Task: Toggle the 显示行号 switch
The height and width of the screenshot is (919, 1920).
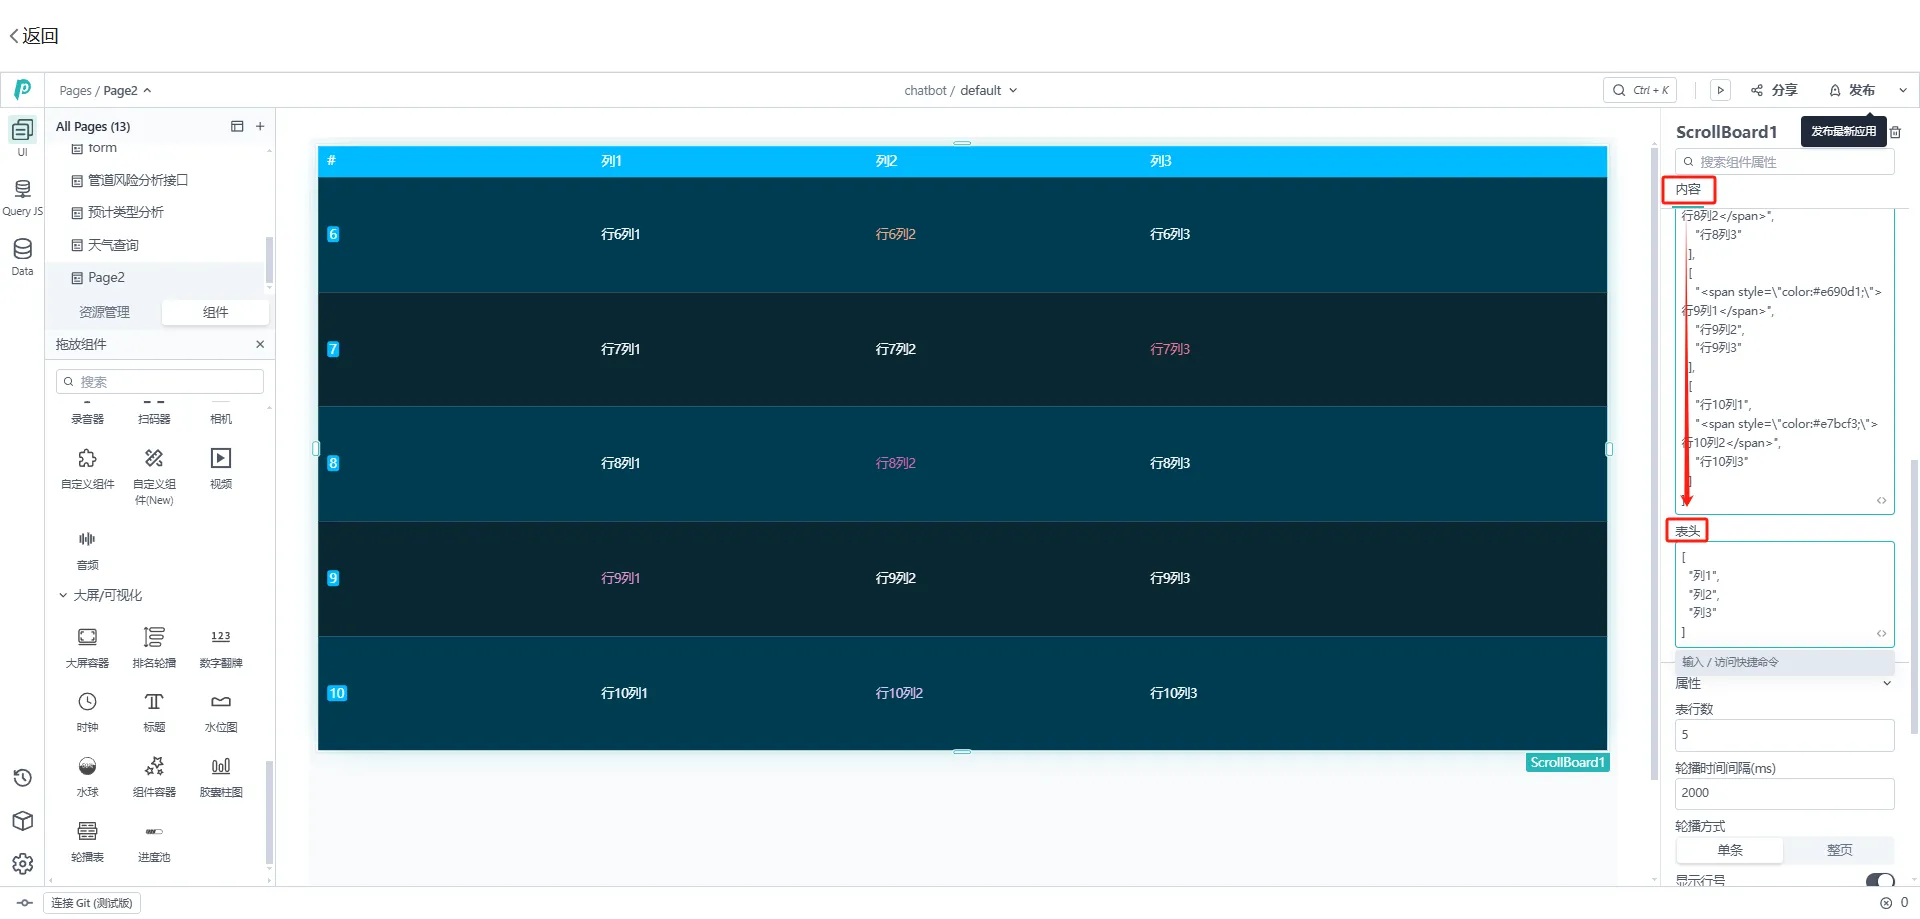Action: coord(1880,880)
